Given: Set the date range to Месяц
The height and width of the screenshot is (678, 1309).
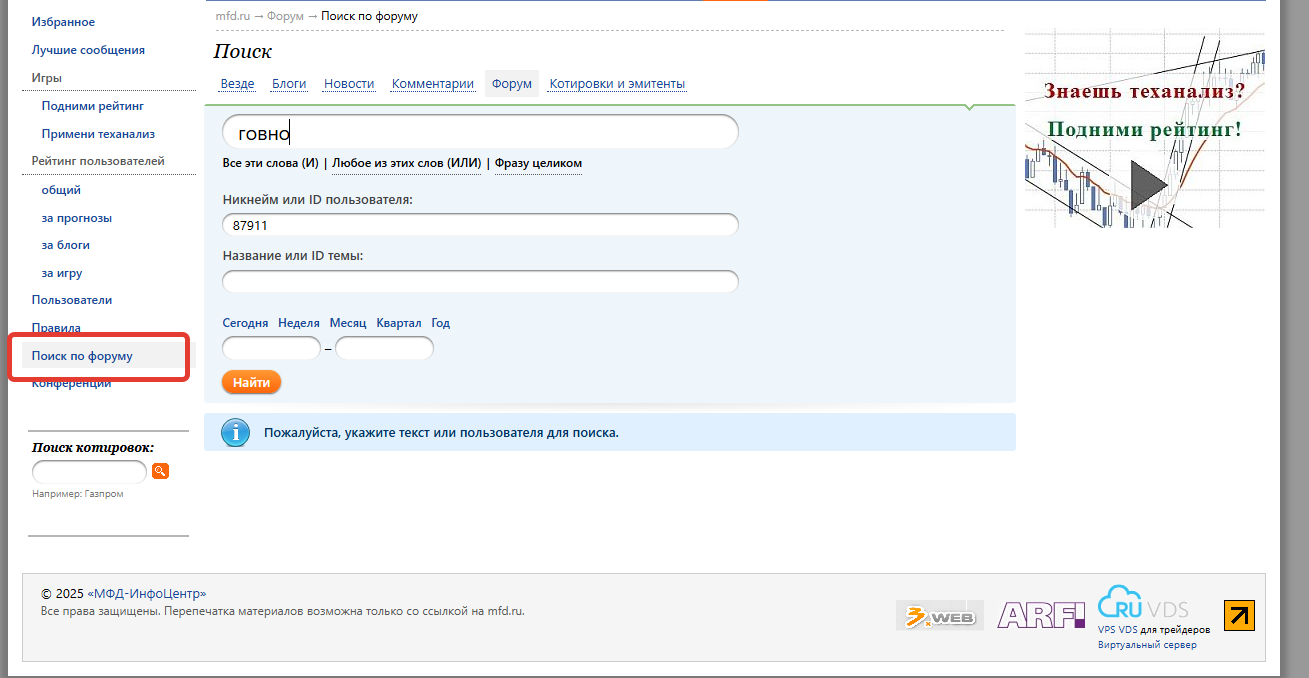Looking at the screenshot, I should tap(348, 323).
